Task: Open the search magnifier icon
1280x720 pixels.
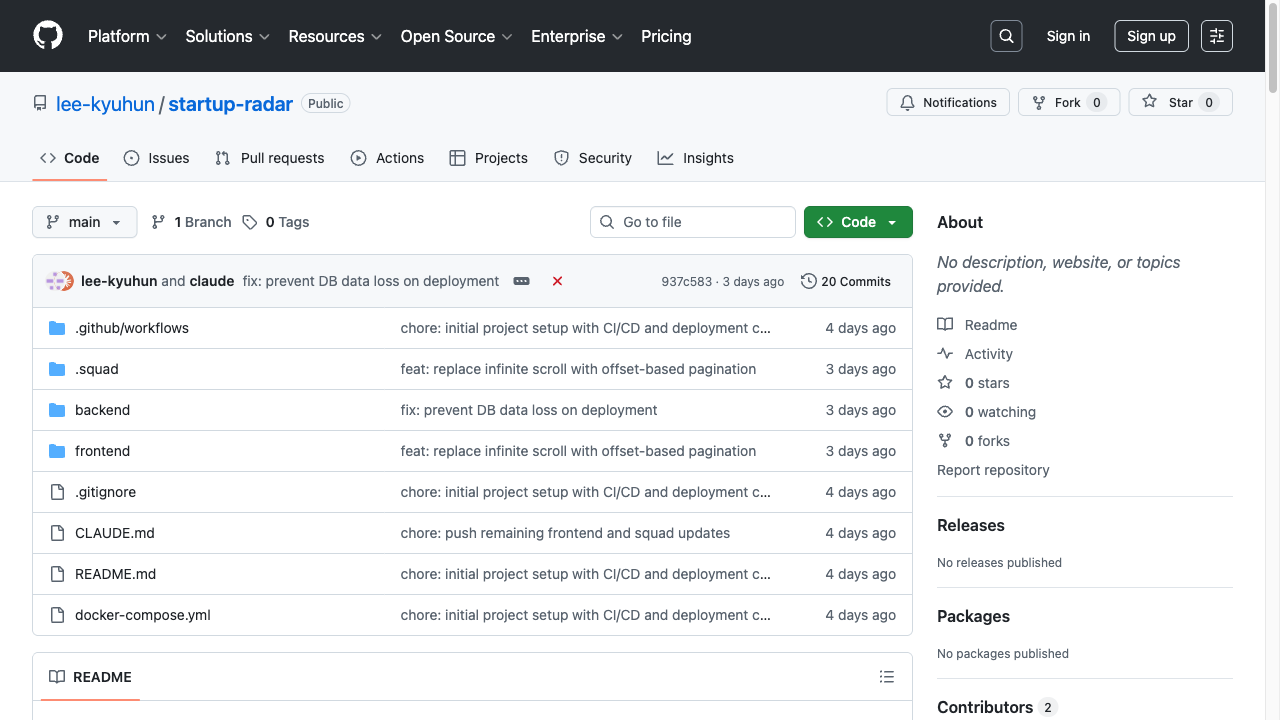Action: 1006,36
